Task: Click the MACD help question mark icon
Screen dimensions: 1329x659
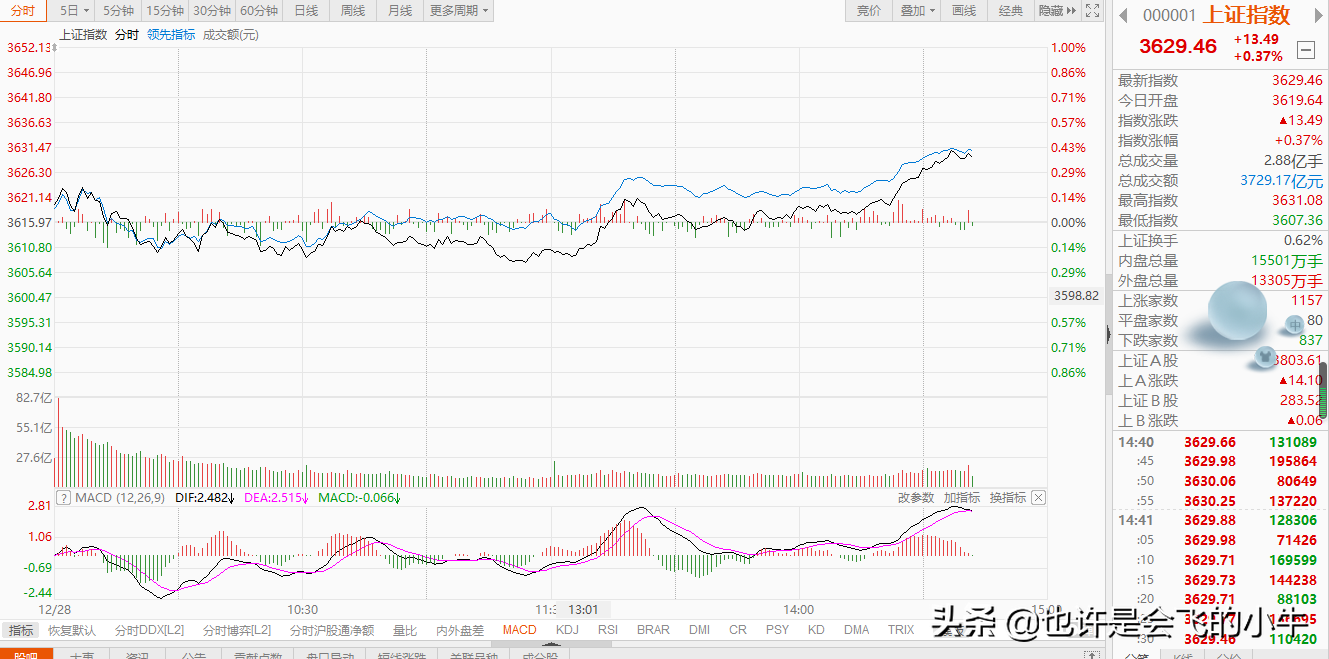Action: [x=65, y=497]
